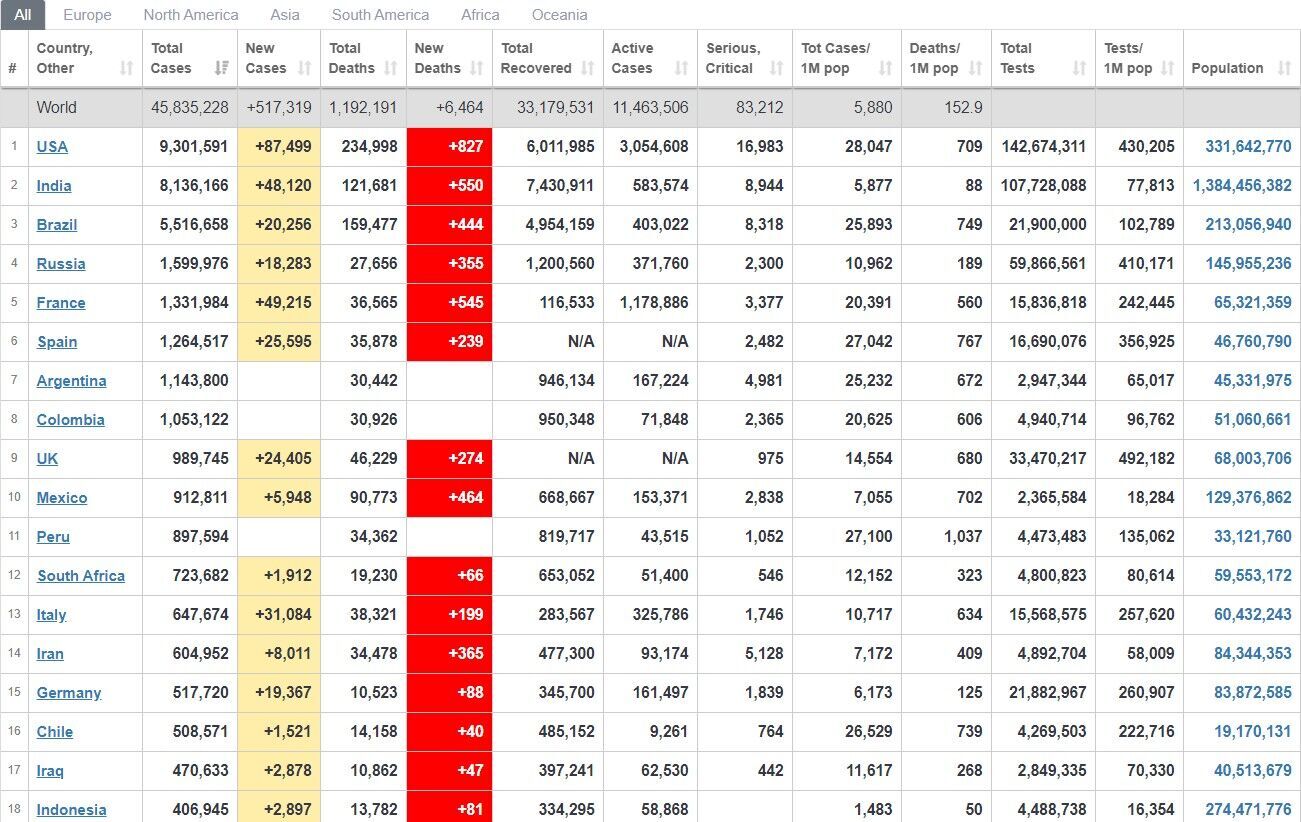Open the Germany country link
Screen dimensions: 1301x822
point(69,693)
